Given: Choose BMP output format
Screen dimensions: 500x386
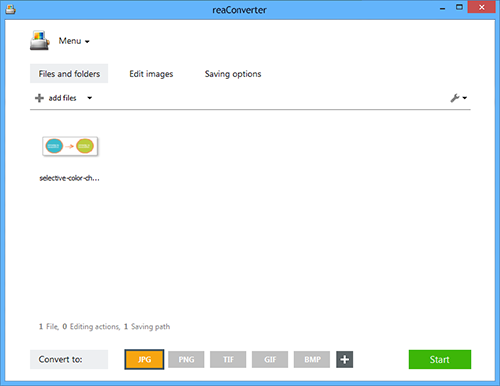Looking at the screenshot, I should 312,359.
